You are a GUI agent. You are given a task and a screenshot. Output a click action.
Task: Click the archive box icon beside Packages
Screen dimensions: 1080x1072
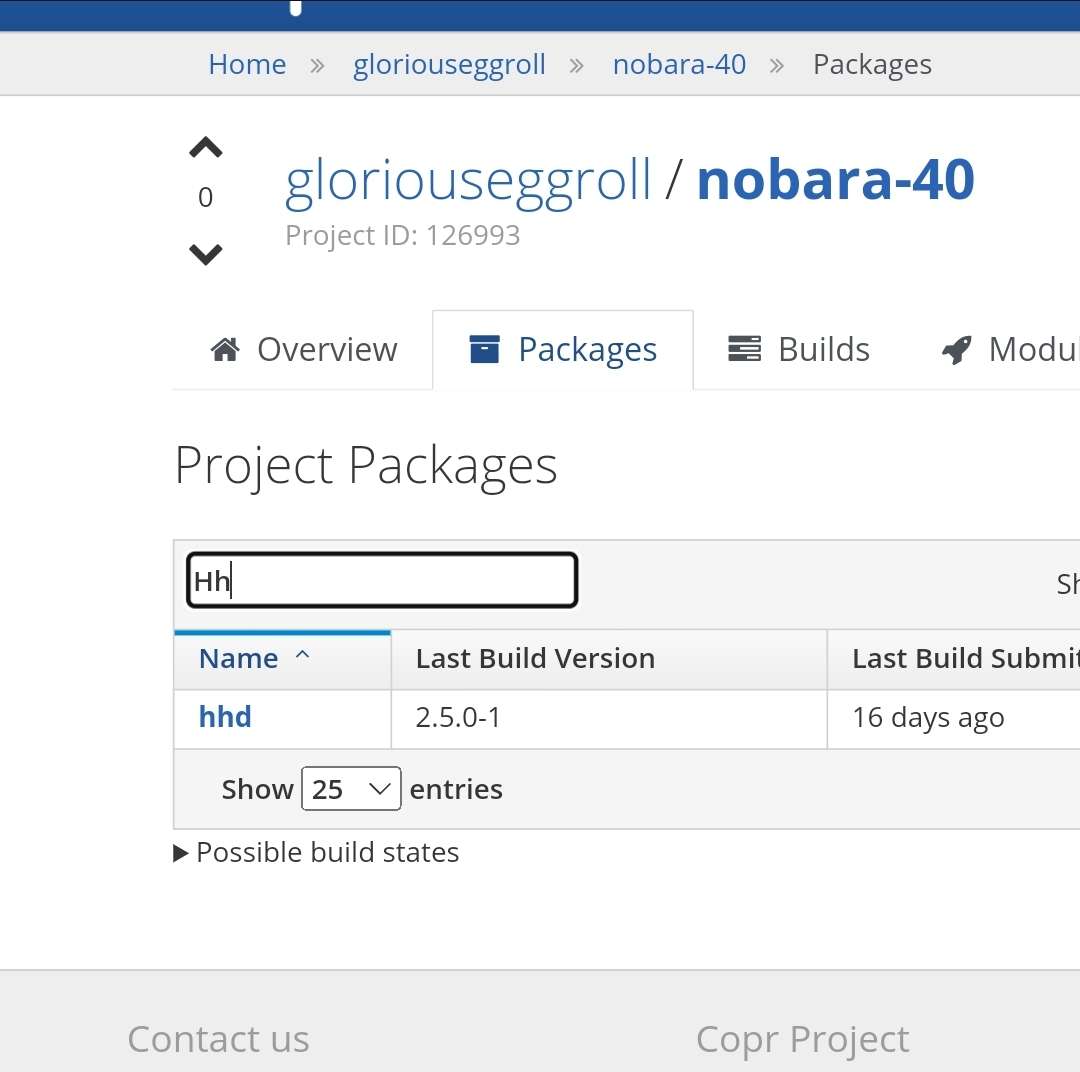click(x=484, y=350)
